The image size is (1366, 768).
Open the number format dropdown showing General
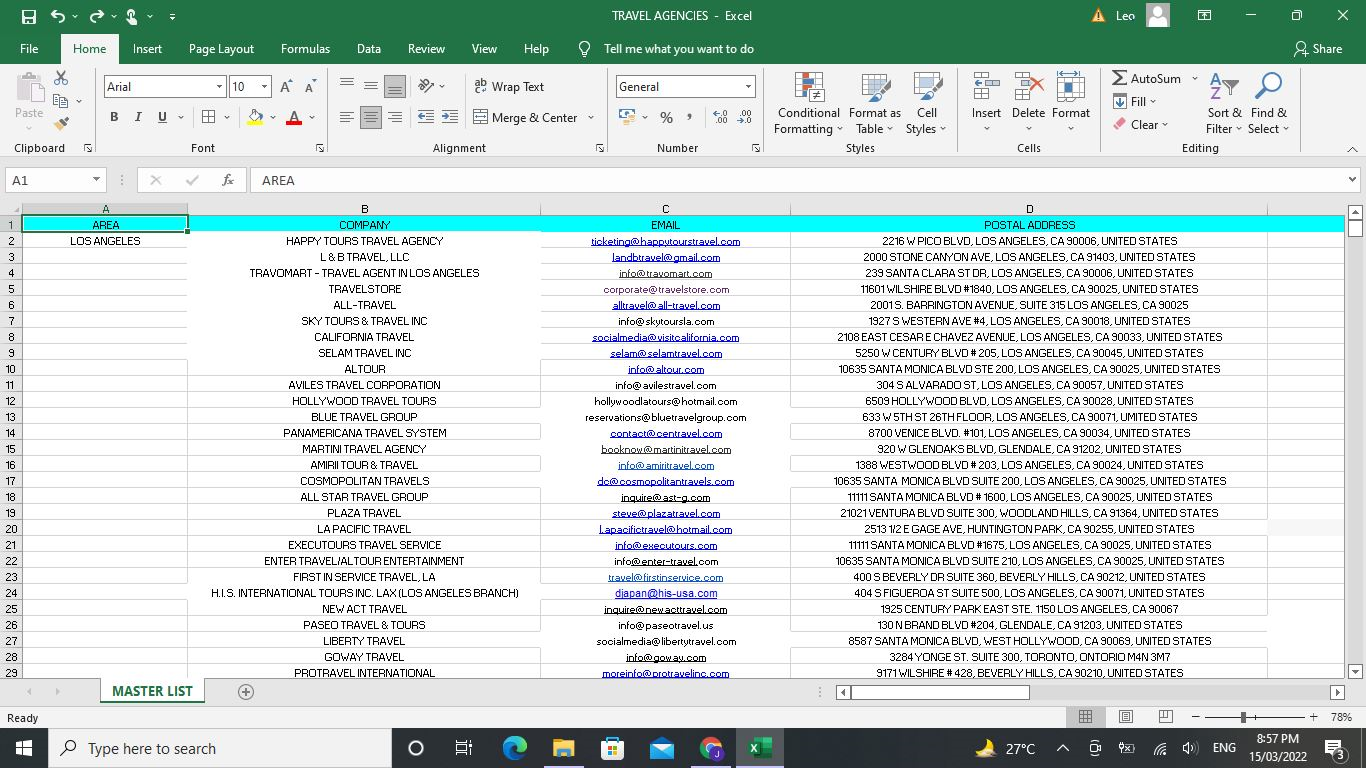tap(747, 87)
